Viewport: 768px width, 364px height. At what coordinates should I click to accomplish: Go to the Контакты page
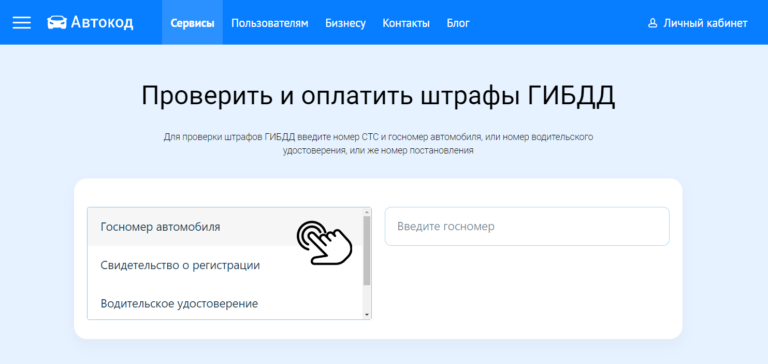point(406,23)
